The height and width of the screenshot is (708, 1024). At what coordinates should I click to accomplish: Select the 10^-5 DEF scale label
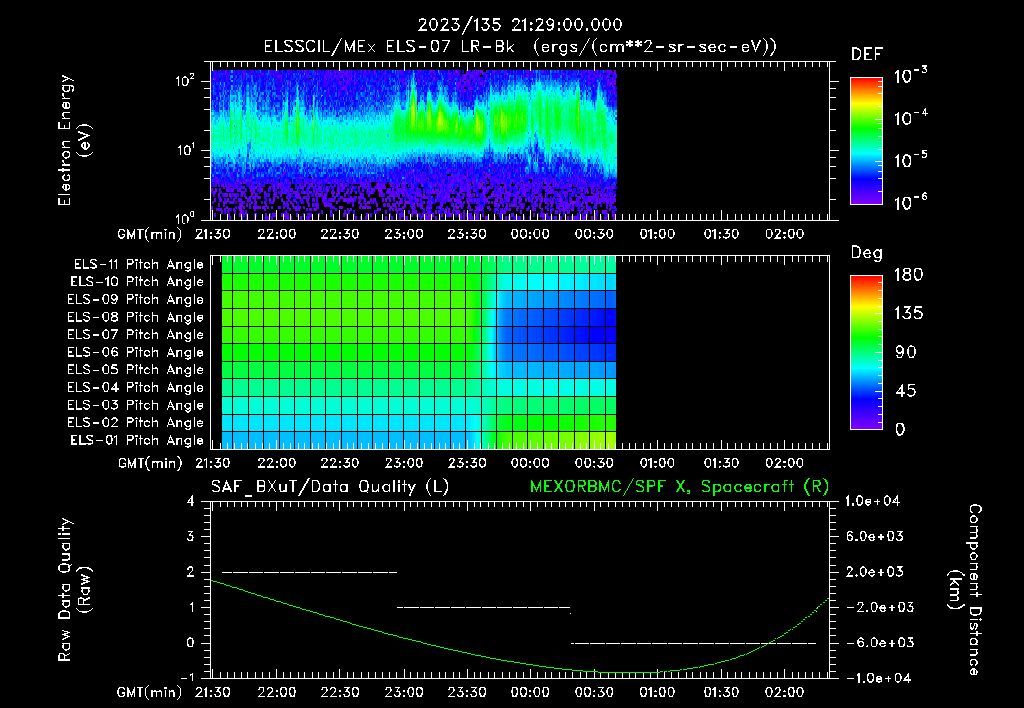pos(910,160)
